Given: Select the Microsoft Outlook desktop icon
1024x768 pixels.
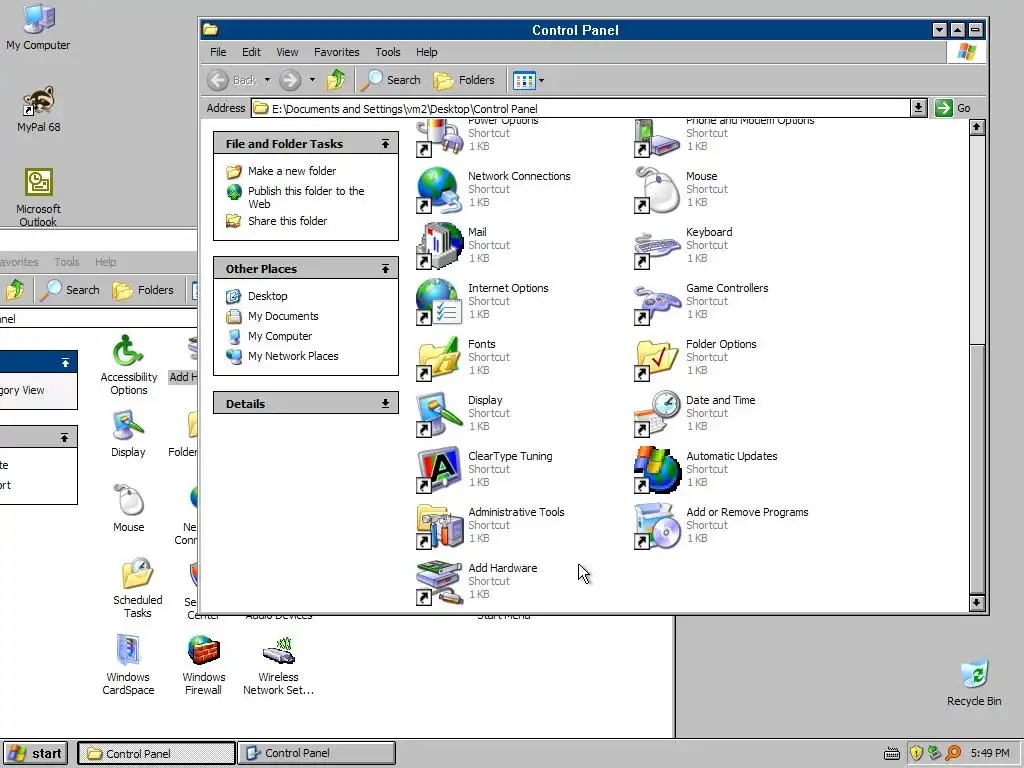Looking at the screenshot, I should tap(39, 183).
